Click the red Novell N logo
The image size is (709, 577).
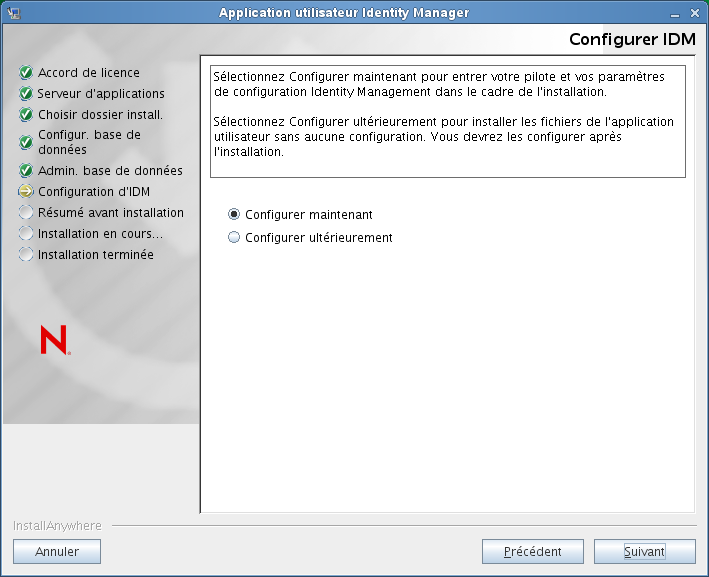pyautogui.click(x=55, y=340)
